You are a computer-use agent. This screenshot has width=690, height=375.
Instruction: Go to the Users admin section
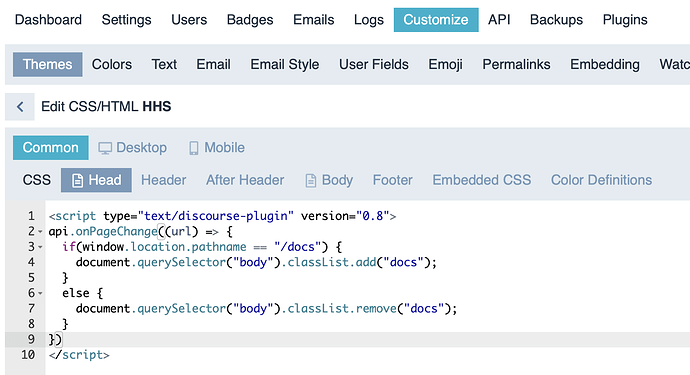click(189, 20)
